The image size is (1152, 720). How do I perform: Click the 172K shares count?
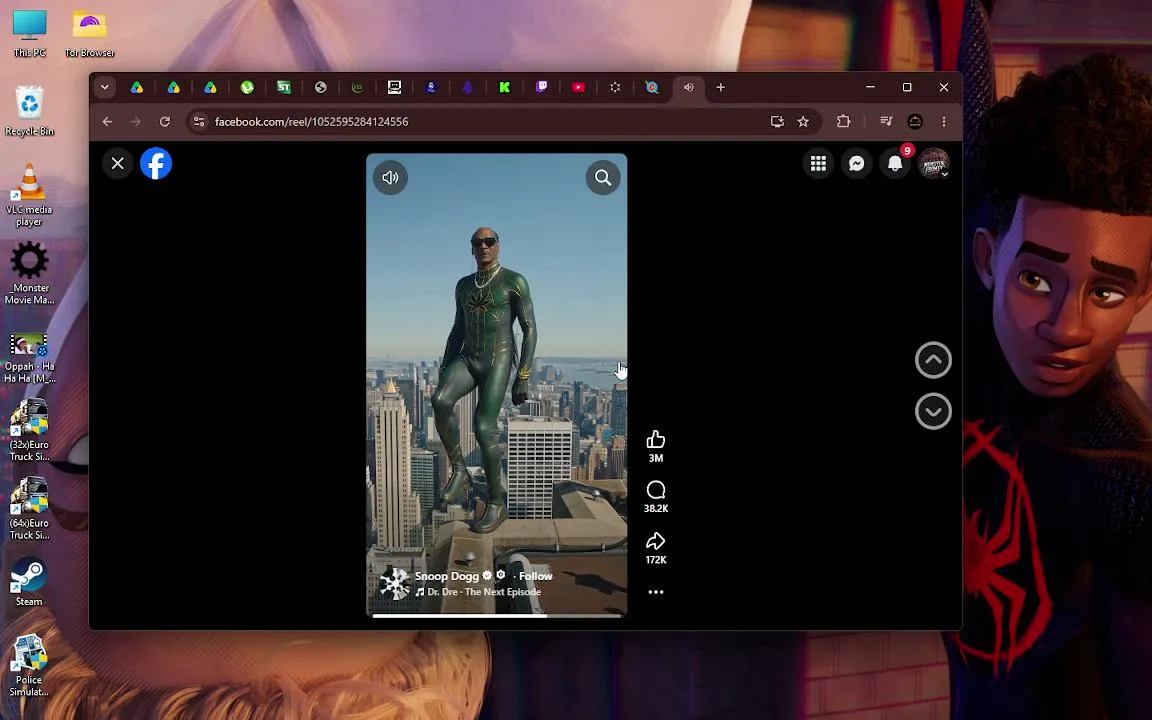(x=655, y=560)
